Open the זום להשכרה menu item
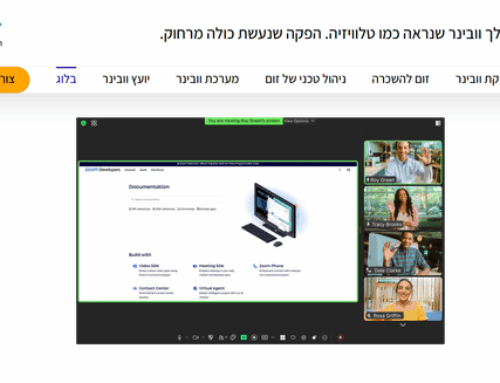 click(400, 79)
